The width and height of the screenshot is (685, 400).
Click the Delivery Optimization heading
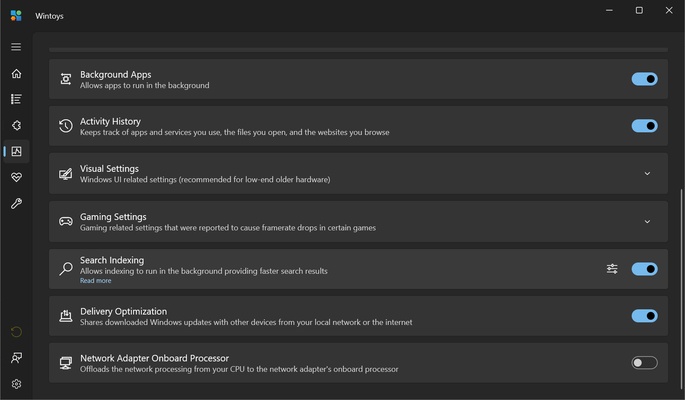click(x=123, y=311)
